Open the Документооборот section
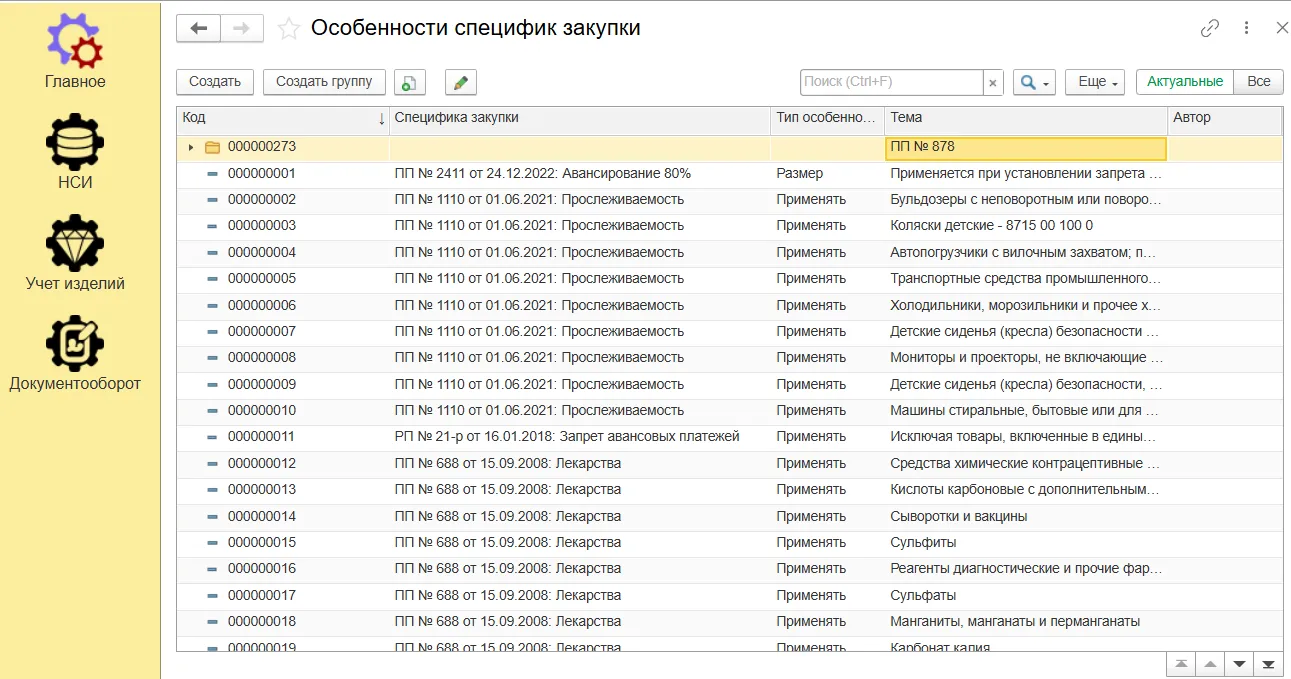This screenshot has height=679, width=1291. tap(75, 353)
